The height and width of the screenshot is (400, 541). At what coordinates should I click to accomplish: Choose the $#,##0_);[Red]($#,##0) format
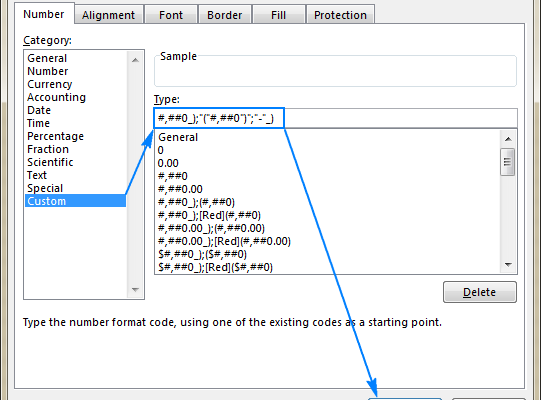coord(328,267)
